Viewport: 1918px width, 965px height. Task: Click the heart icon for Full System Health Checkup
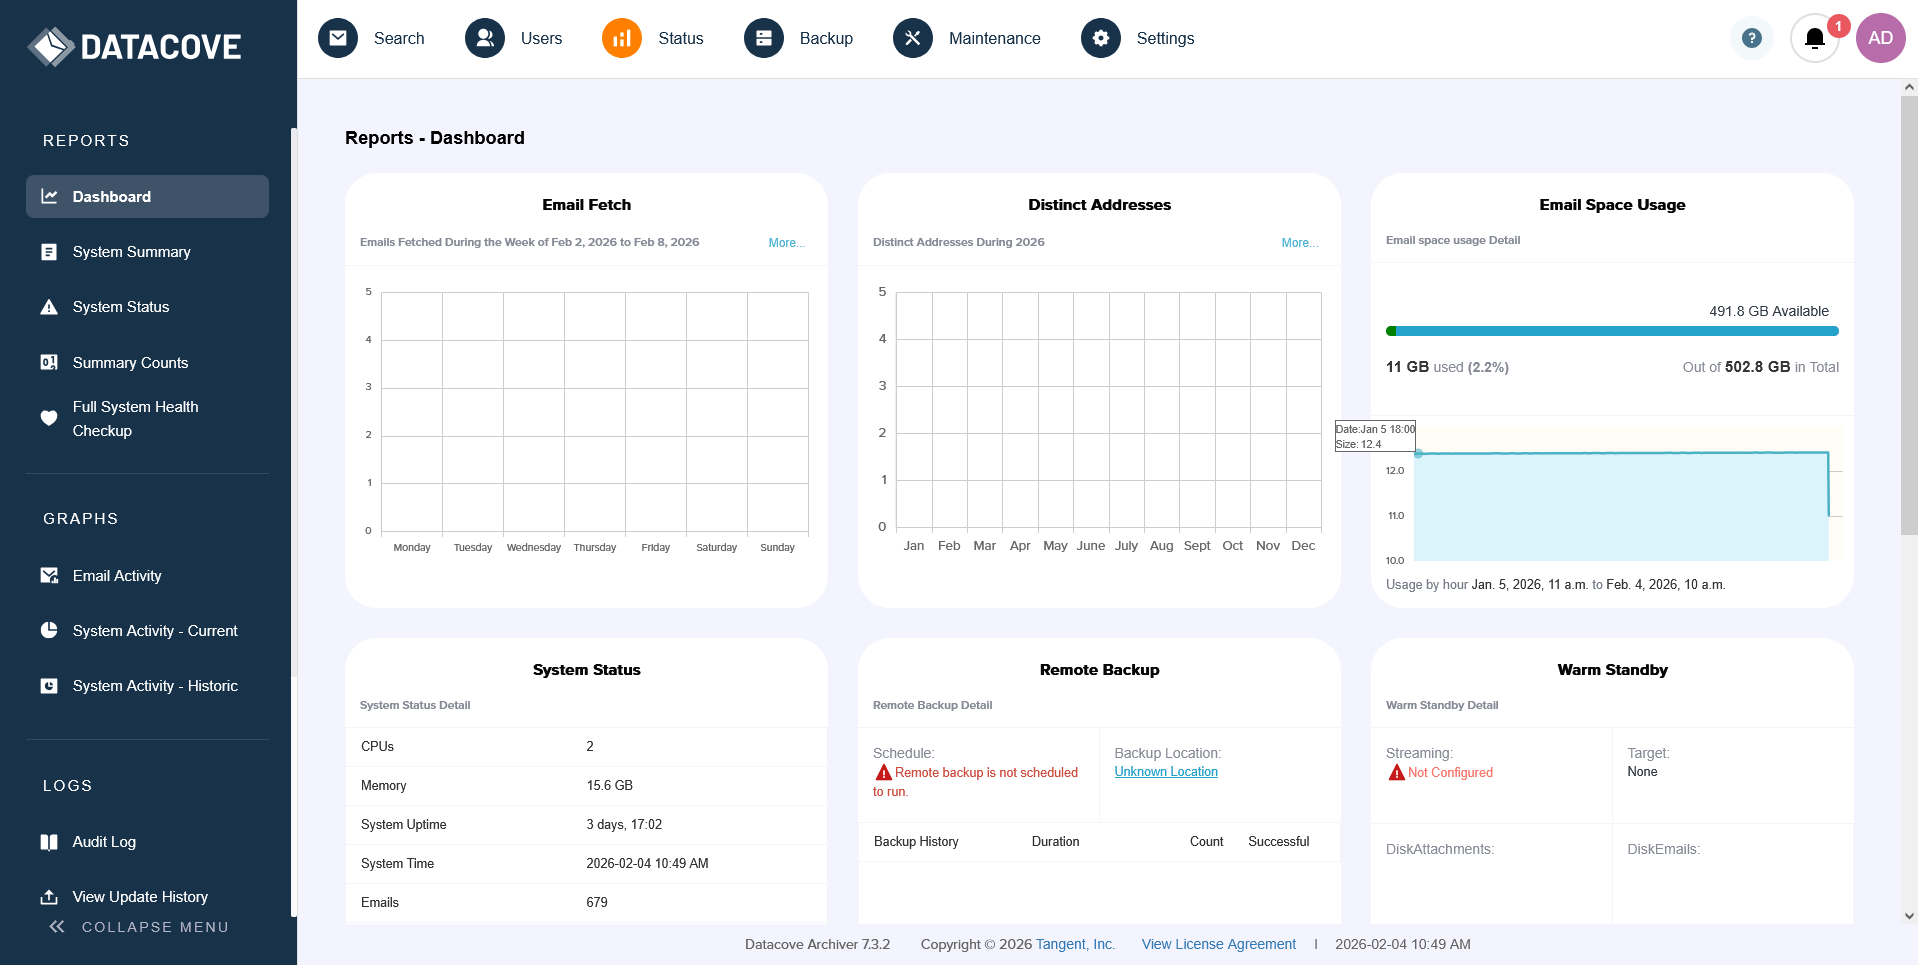pos(49,418)
